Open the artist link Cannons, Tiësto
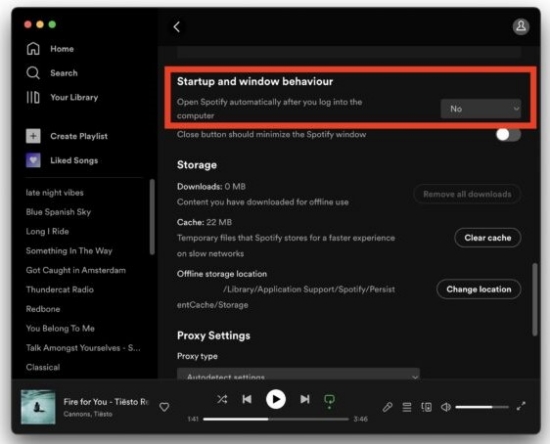This screenshot has width=550, height=444. click(x=88, y=414)
